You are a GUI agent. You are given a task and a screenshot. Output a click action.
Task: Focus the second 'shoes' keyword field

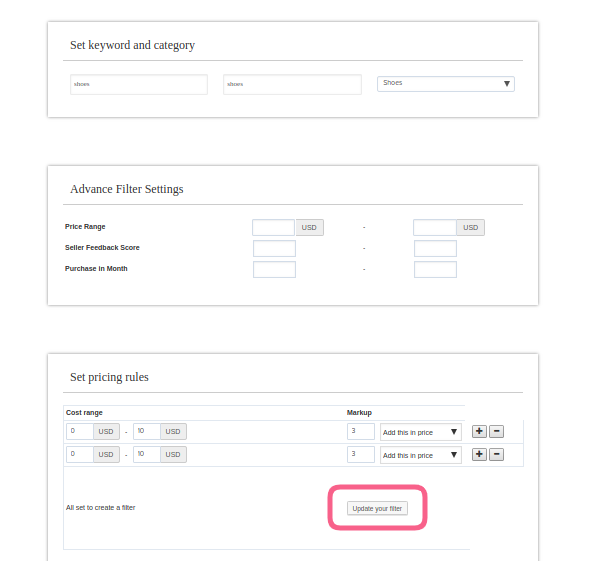point(291,85)
